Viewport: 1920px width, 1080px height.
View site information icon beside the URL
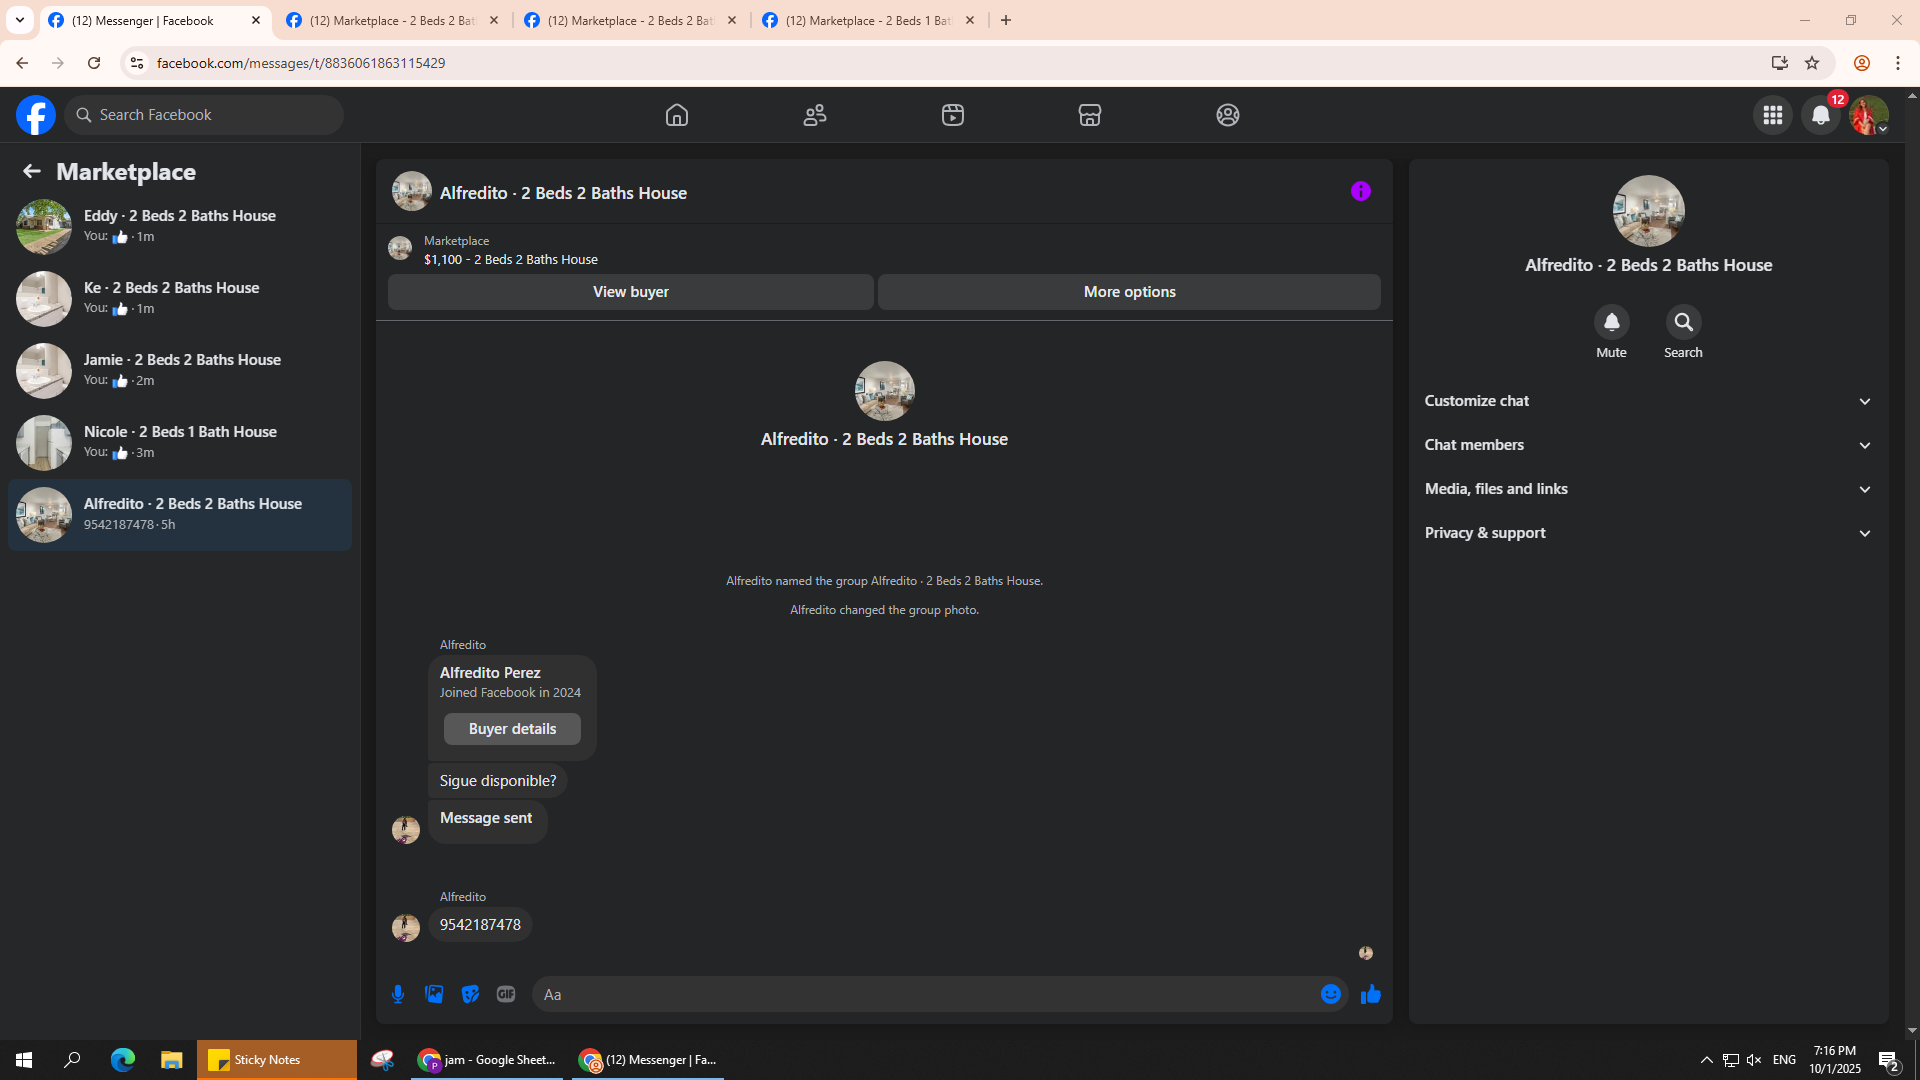(x=137, y=63)
